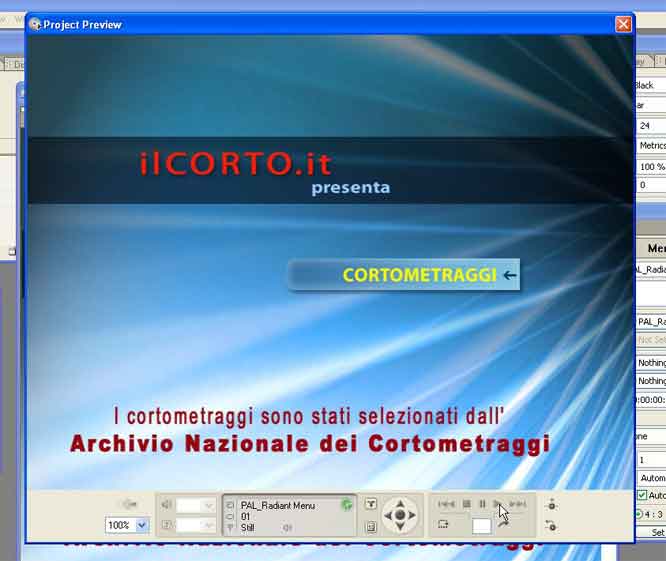Click the play button in preview controls
666x561 pixels.
[498, 505]
